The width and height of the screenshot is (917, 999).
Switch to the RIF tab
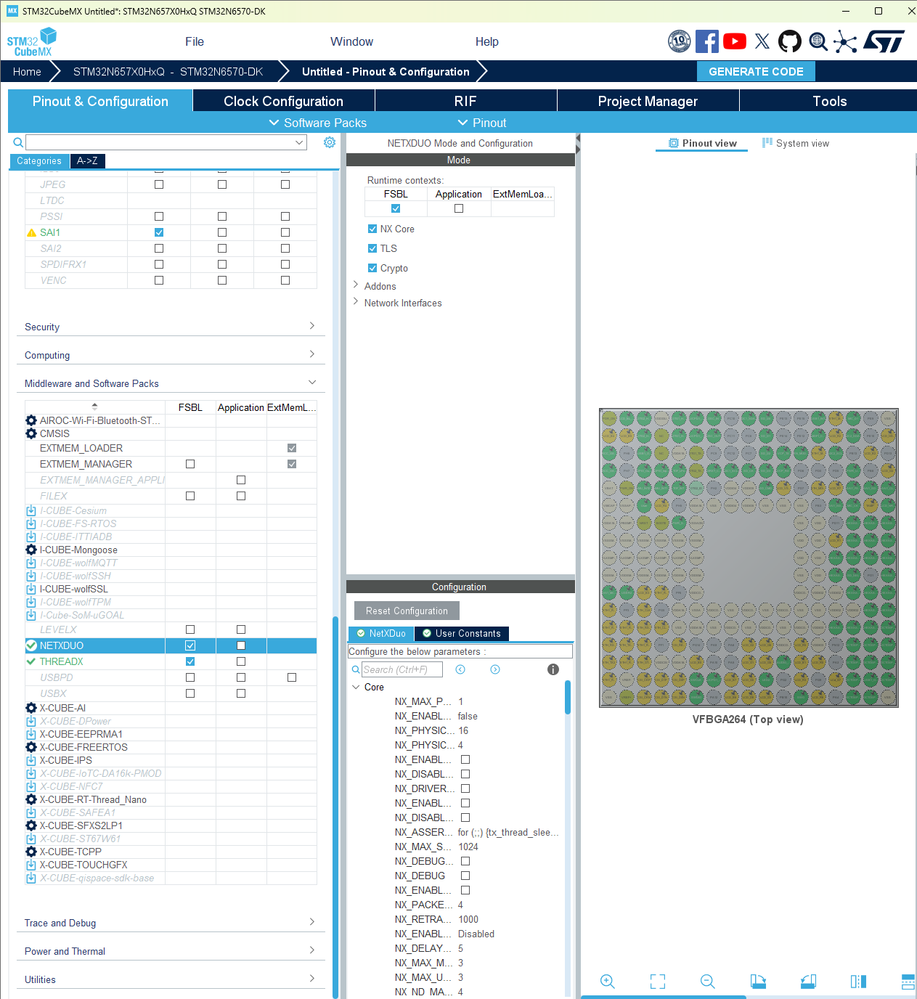[x=465, y=101]
